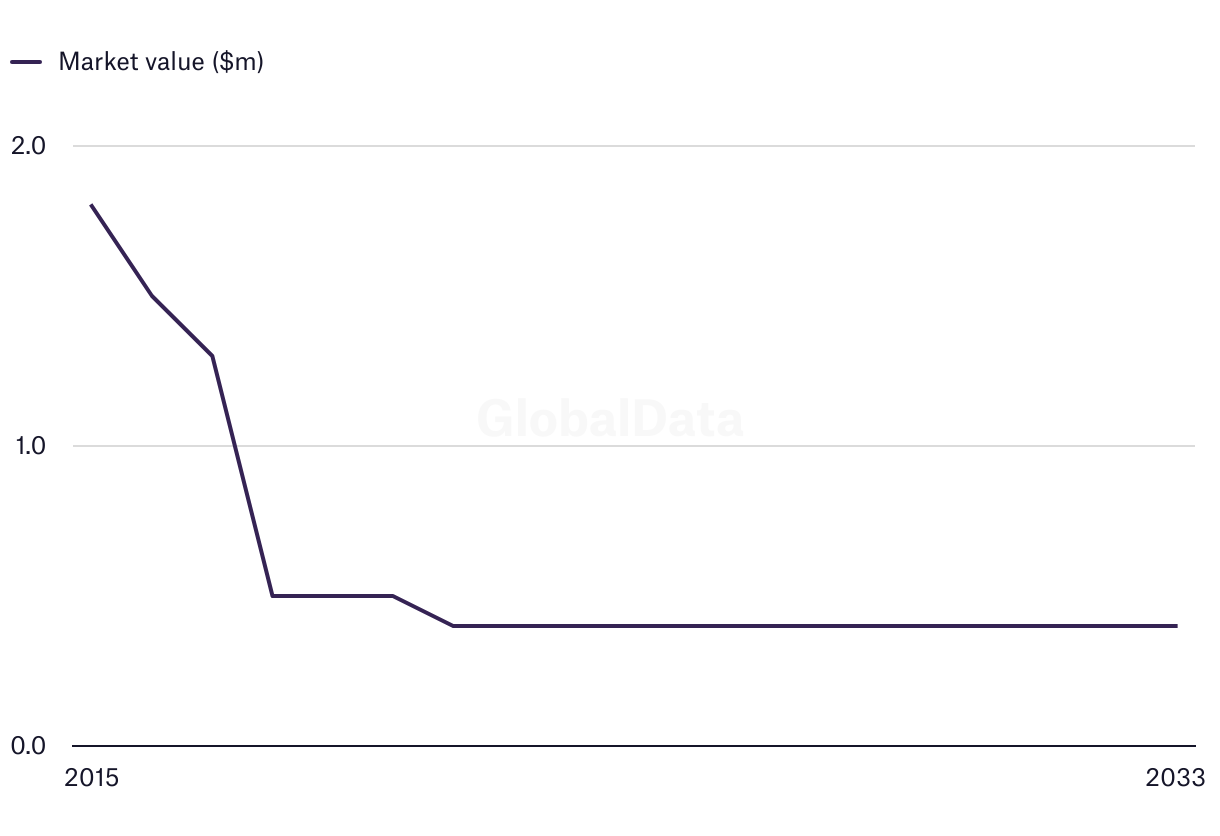Click the vertex where line drops to 0.4
The width and height of the screenshot is (1220, 836).
[x=453, y=626]
